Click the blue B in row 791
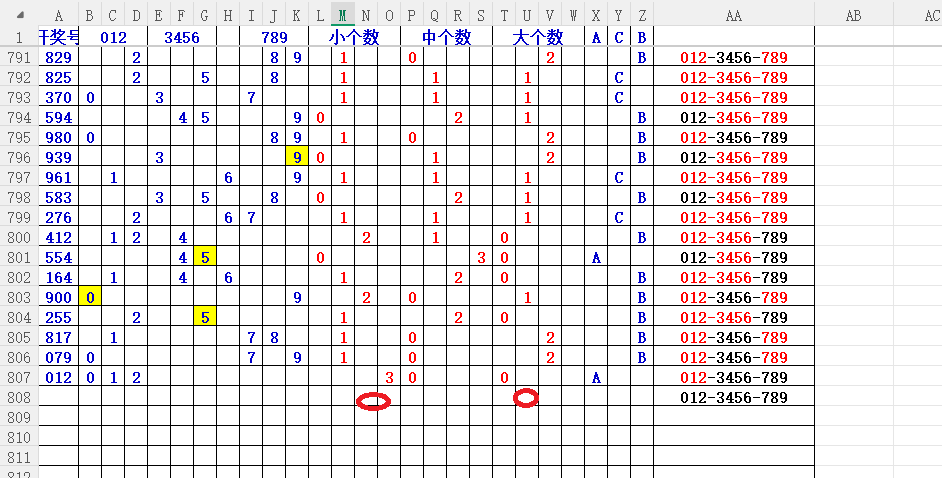 point(642,58)
